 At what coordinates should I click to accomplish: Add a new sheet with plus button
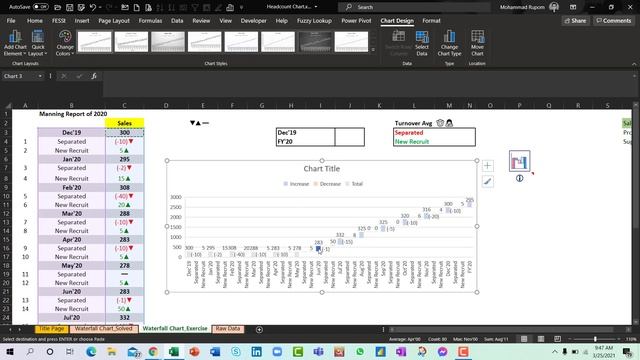tap(259, 329)
